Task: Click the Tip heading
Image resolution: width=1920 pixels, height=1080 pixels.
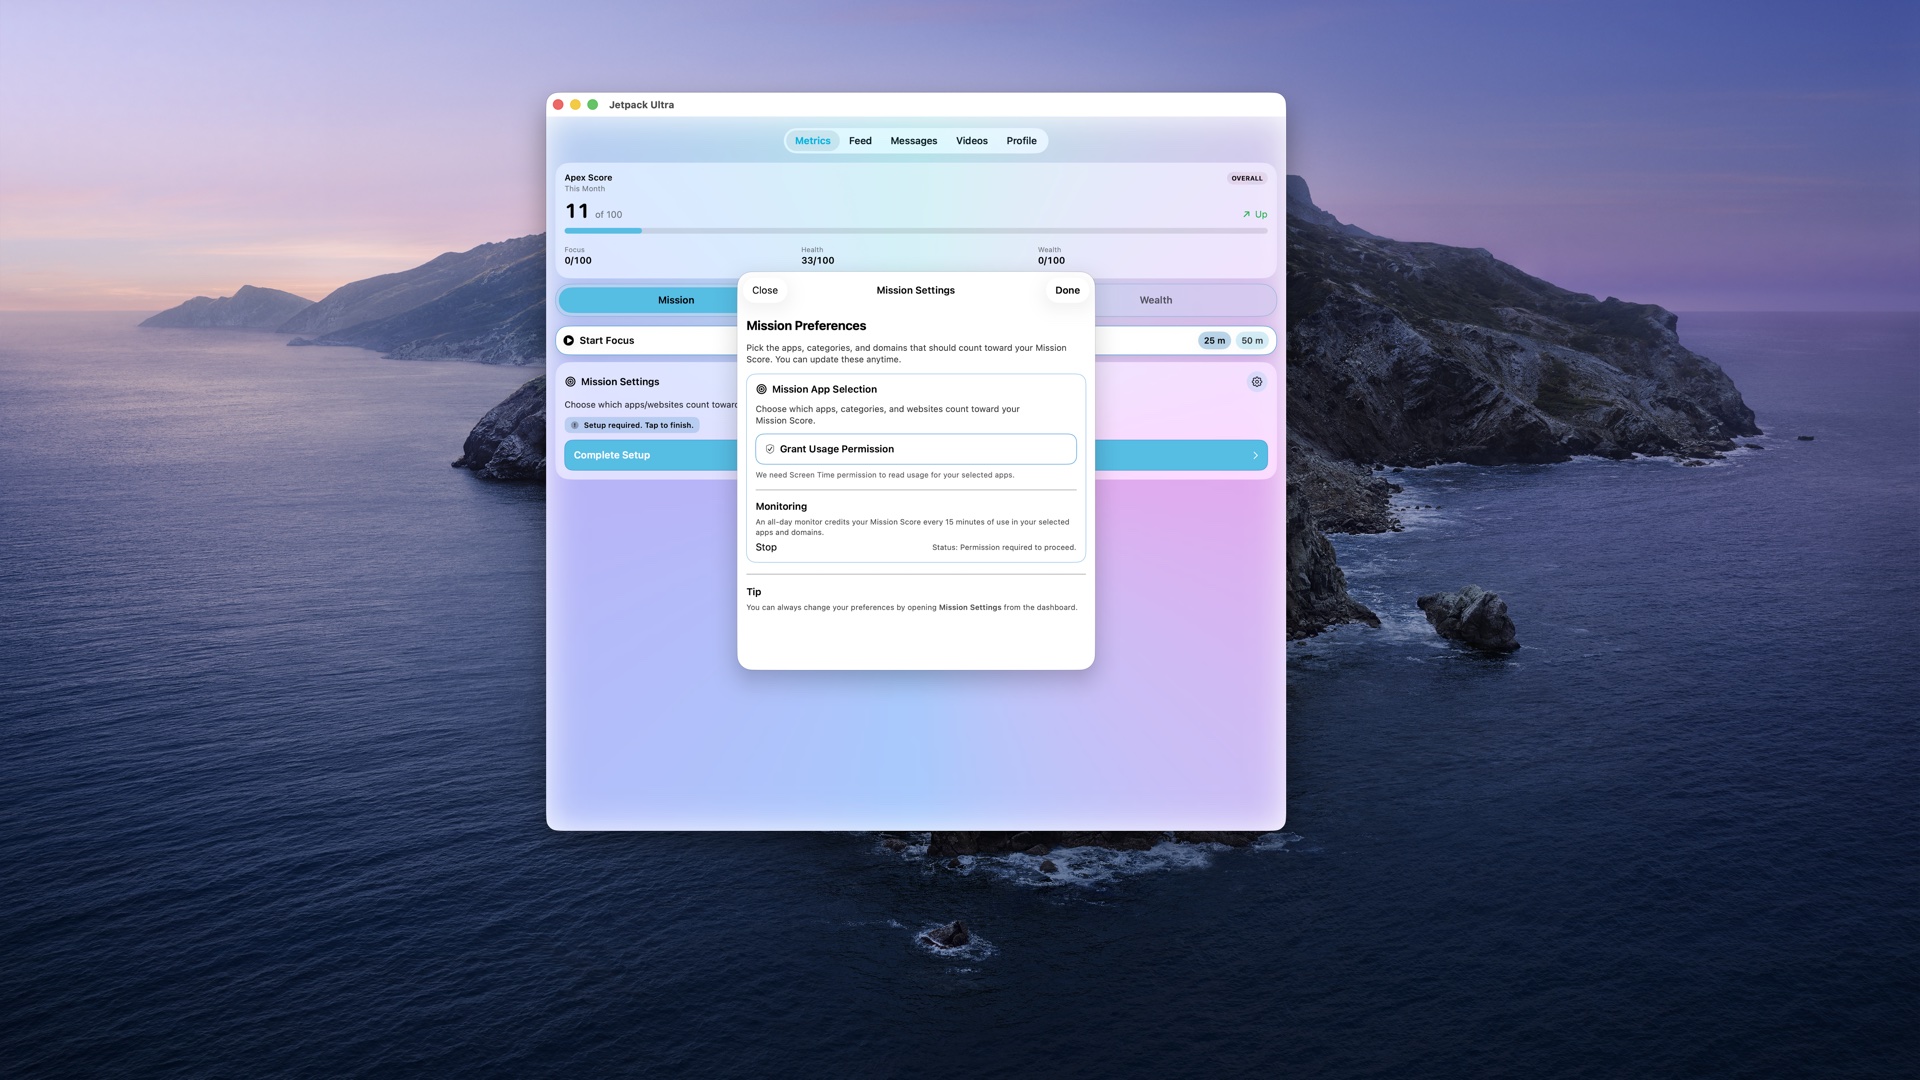Action: click(x=754, y=592)
